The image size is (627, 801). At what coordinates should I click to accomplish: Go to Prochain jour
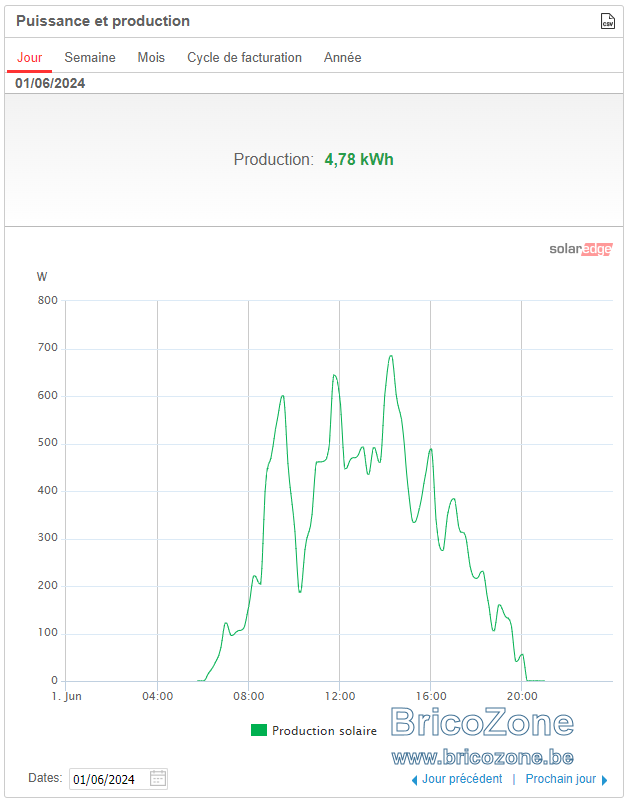point(561,779)
